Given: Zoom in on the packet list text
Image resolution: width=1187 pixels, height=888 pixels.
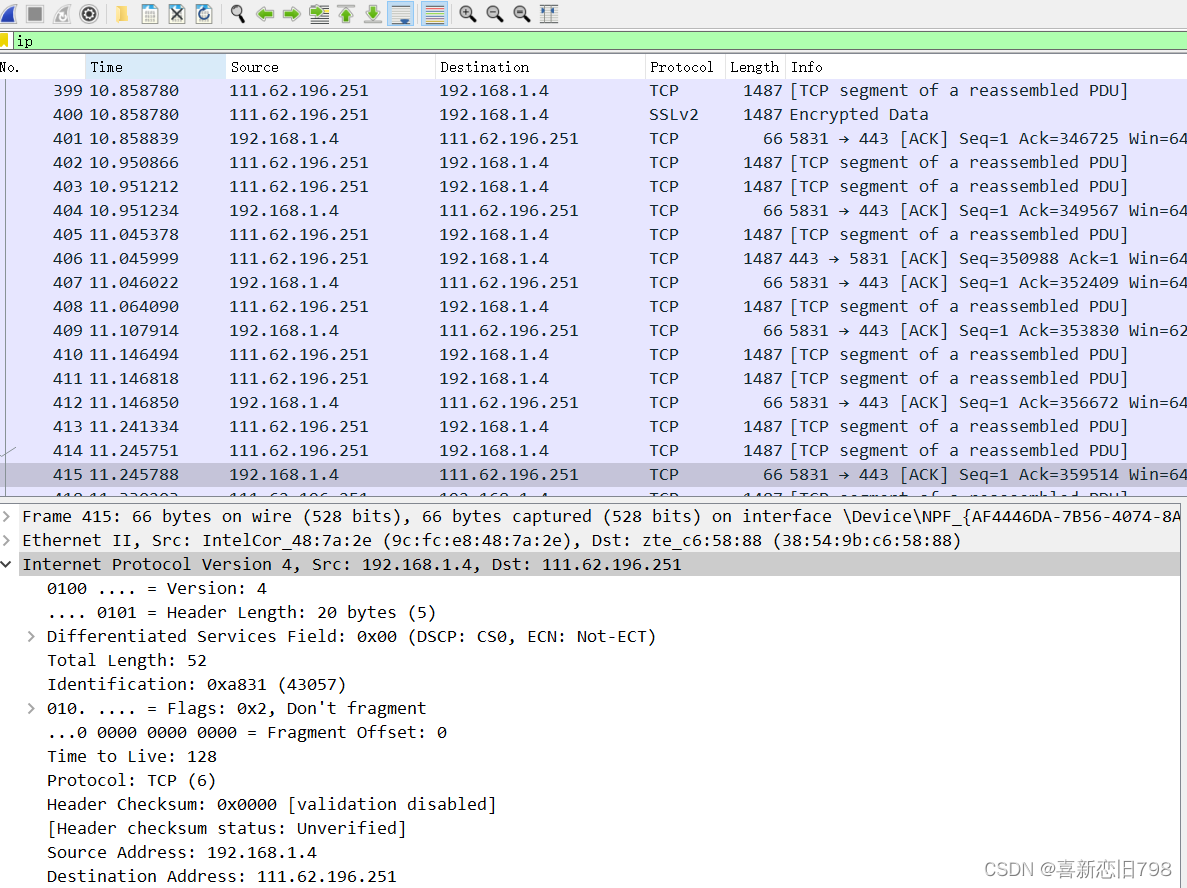Looking at the screenshot, I should (466, 14).
